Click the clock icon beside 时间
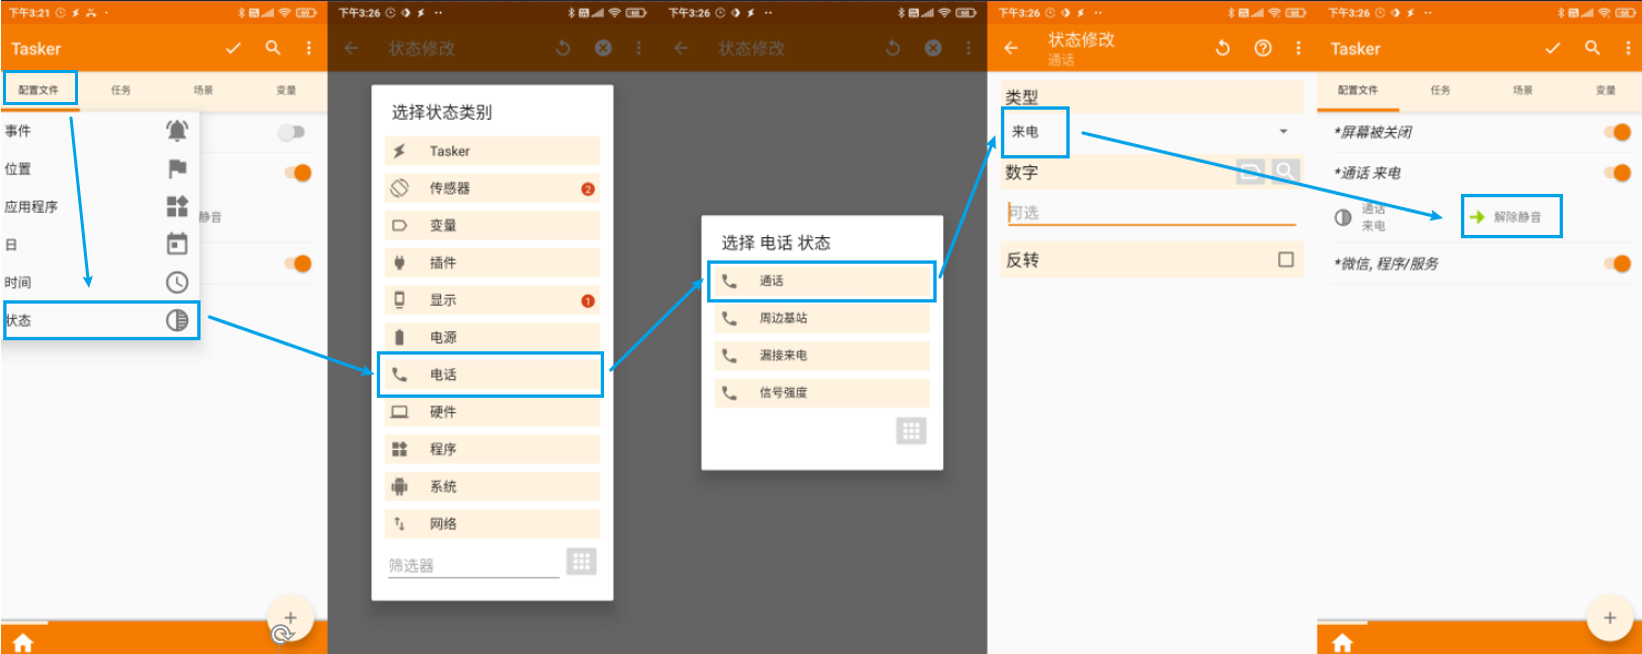 [177, 282]
